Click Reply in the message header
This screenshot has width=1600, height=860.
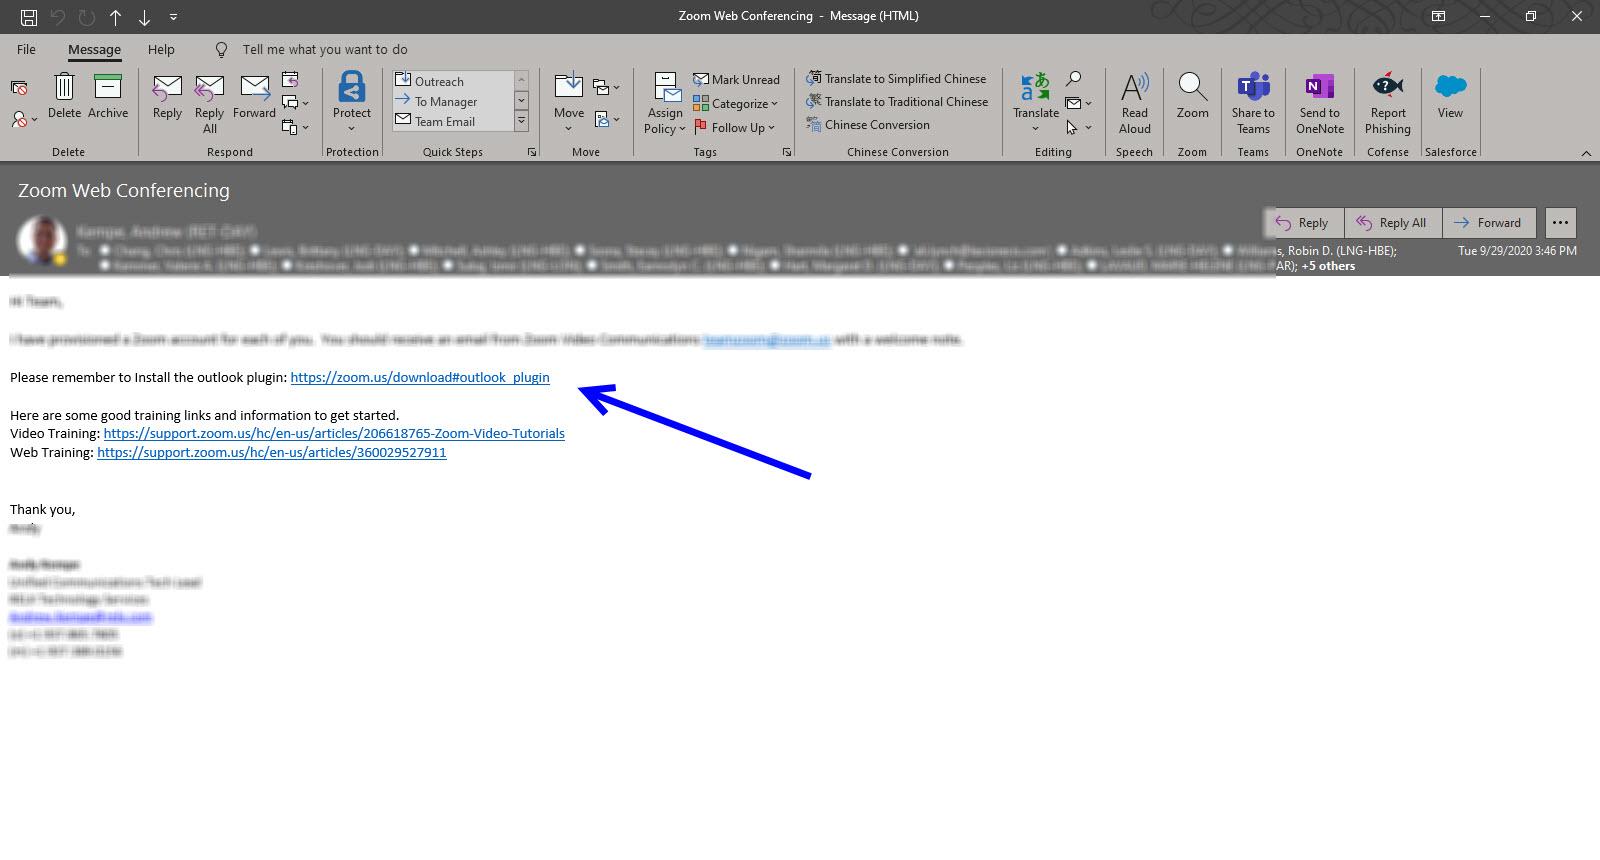1304,223
